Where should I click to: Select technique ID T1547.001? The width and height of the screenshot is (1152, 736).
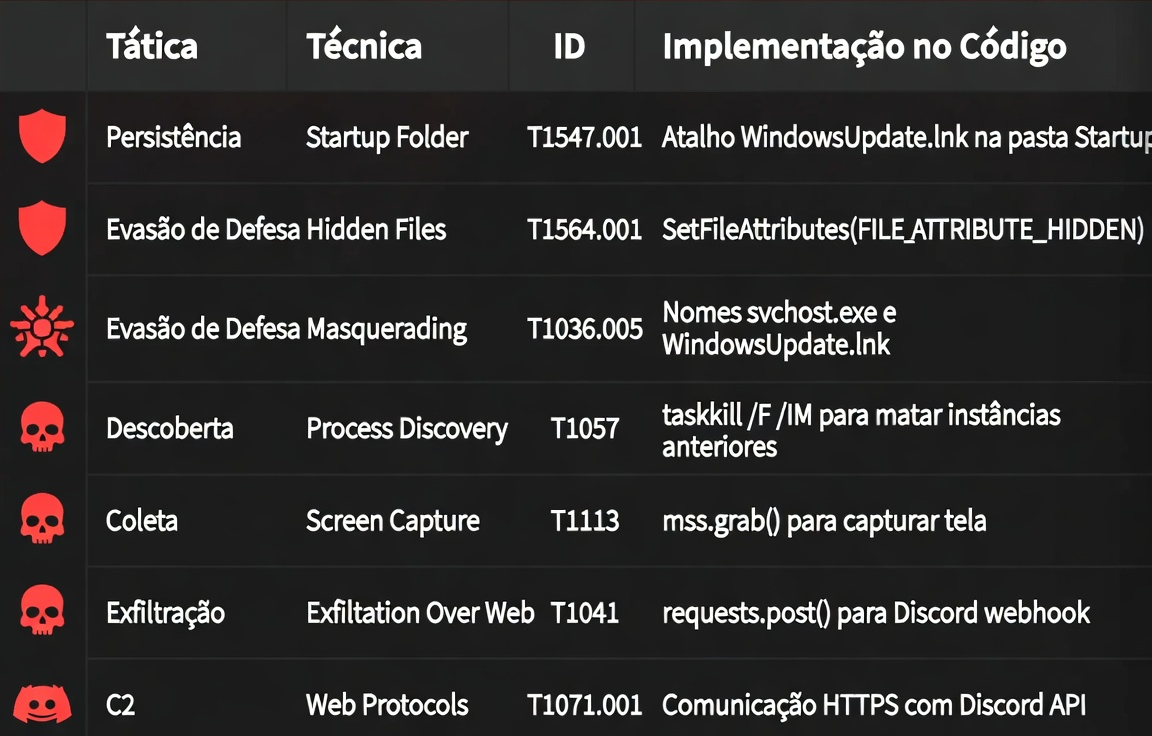pos(584,137)
